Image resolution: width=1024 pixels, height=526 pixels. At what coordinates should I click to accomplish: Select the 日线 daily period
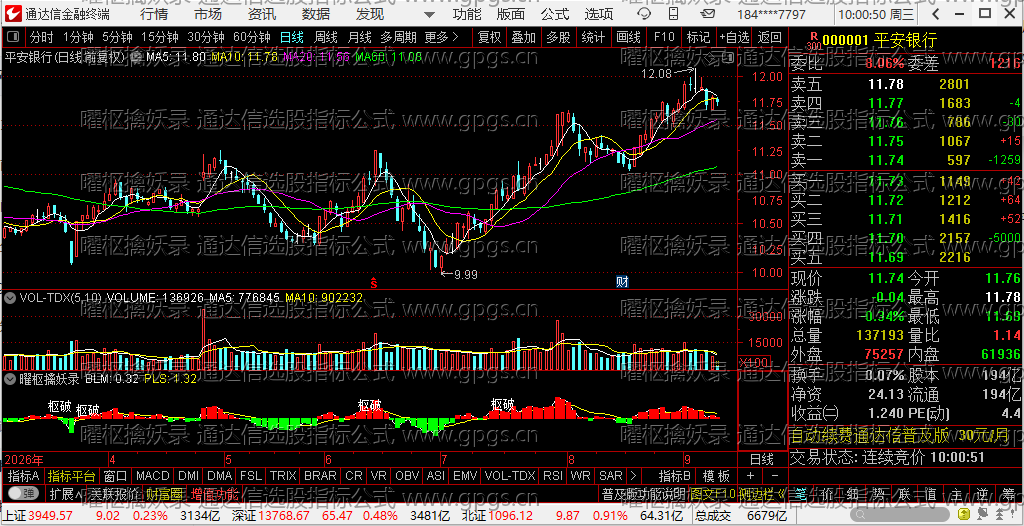pos(292,37)
